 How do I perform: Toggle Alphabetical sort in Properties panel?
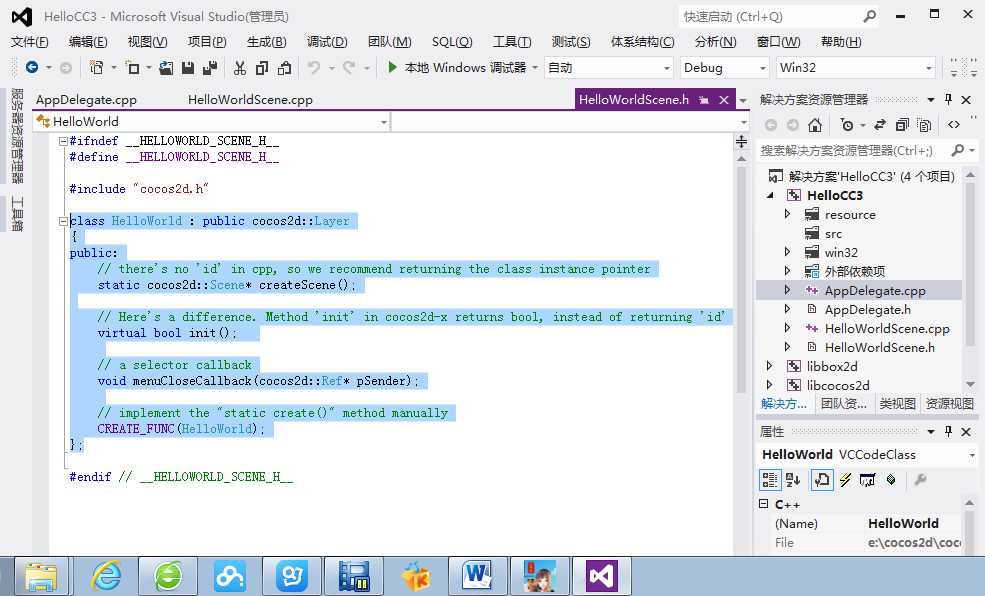(x=793, y=480)
